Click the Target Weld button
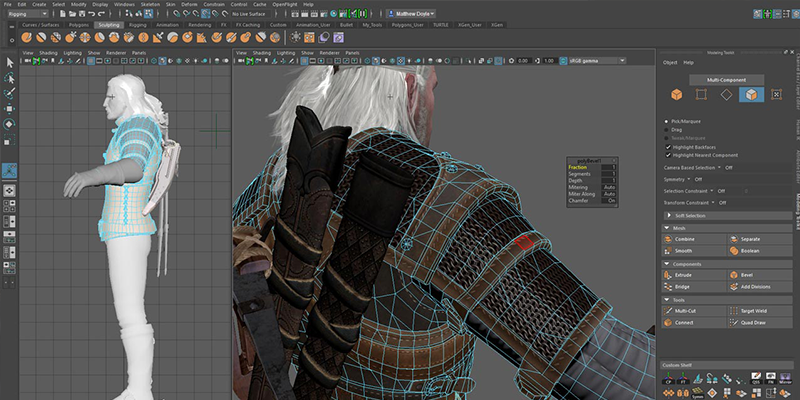This screenshot has width=800, height=400. pos(760,311)
